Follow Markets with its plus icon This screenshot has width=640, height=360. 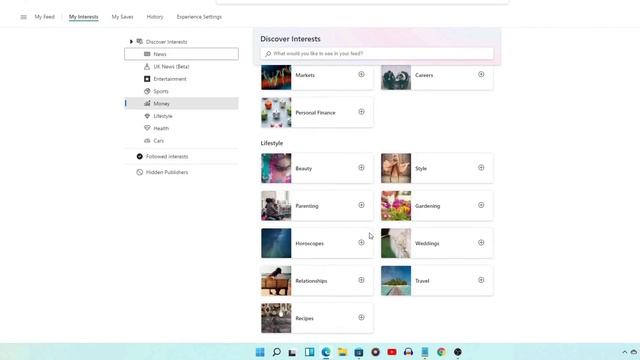pos(361,74)
